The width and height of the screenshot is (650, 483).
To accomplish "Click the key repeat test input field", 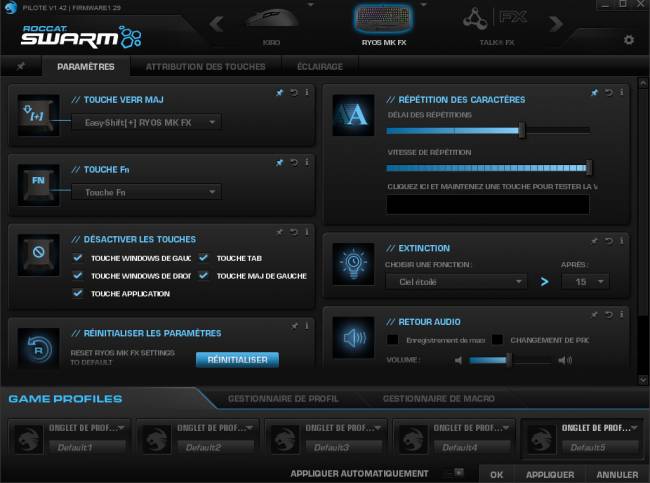I will tap(488, 204).
